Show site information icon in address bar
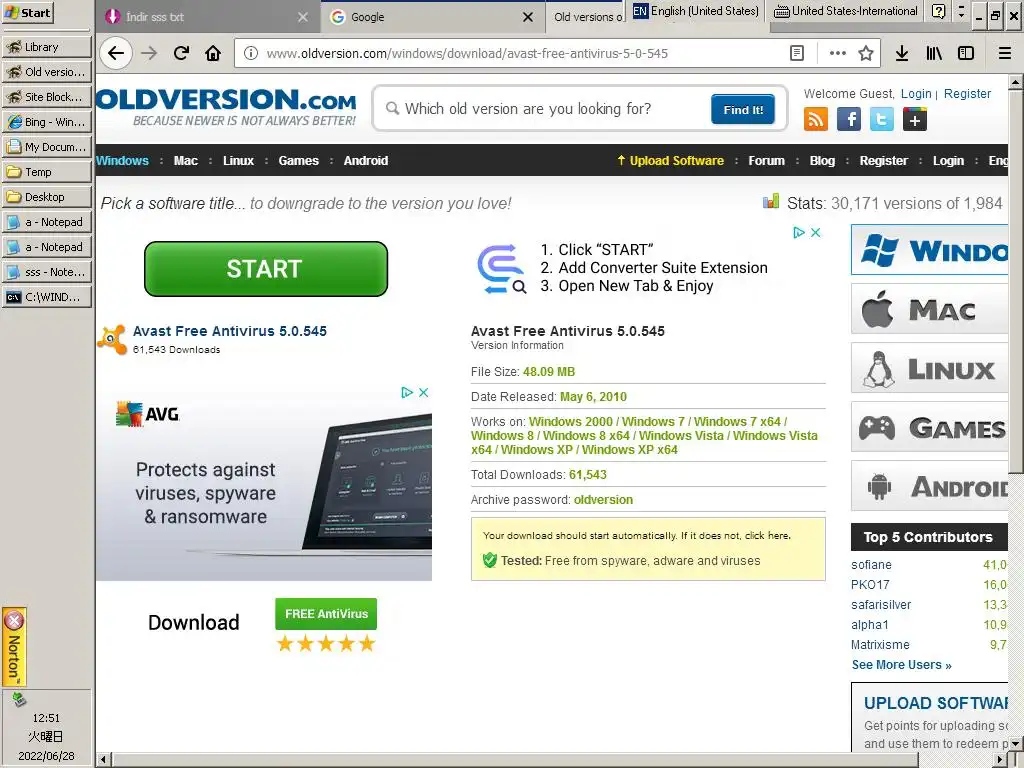Image resolution: width=1024 pixels, height=768 pixels. [x=251, y=54]
